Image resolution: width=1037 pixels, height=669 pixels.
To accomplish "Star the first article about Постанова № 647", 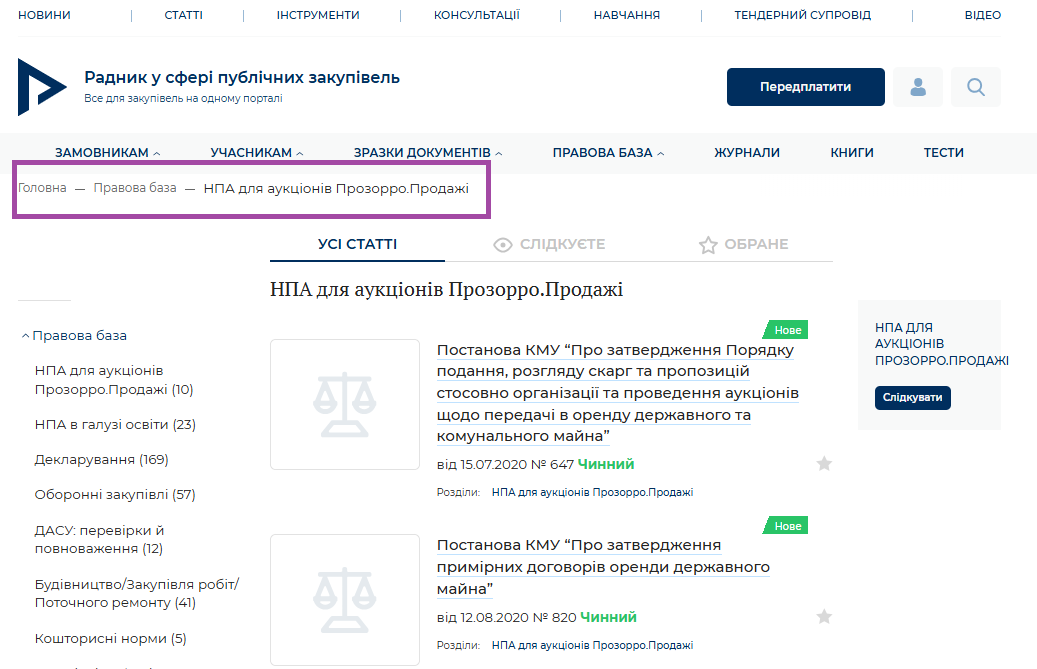I will click(x=824, y=463).
